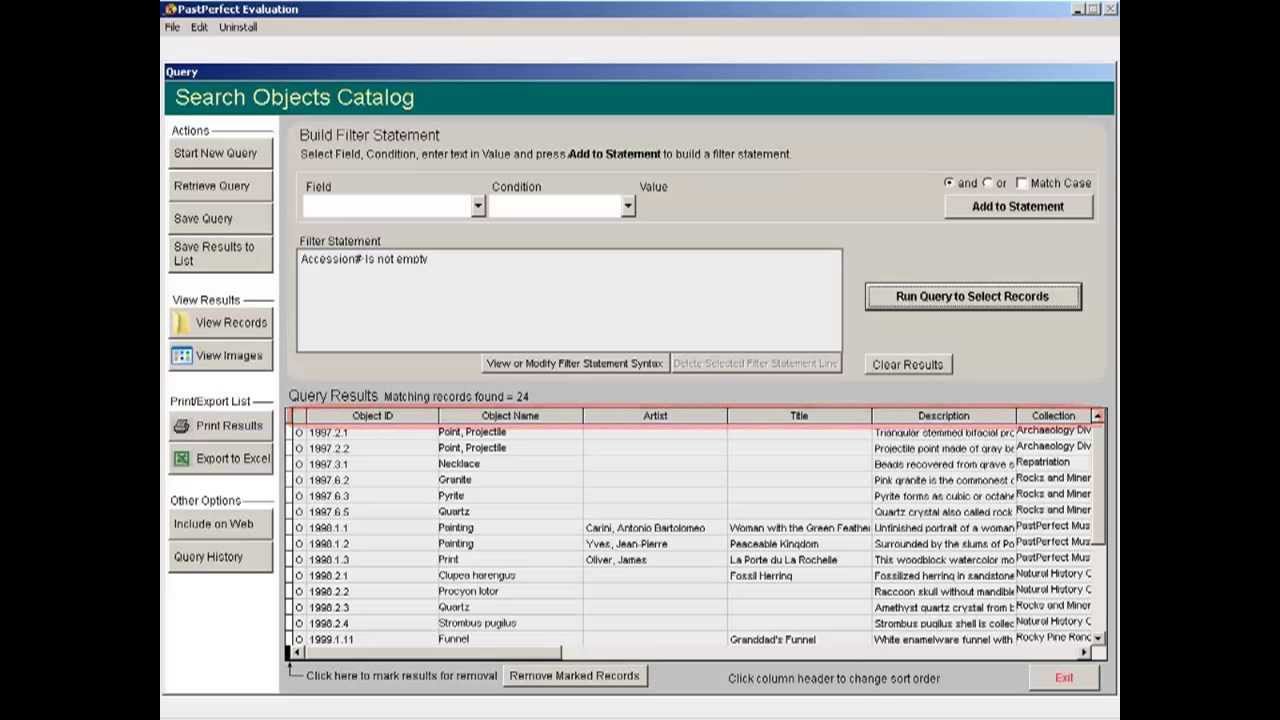1280x720 pixels.
Task: Click the Remove Marked Records button
Action: click(574, 676)
